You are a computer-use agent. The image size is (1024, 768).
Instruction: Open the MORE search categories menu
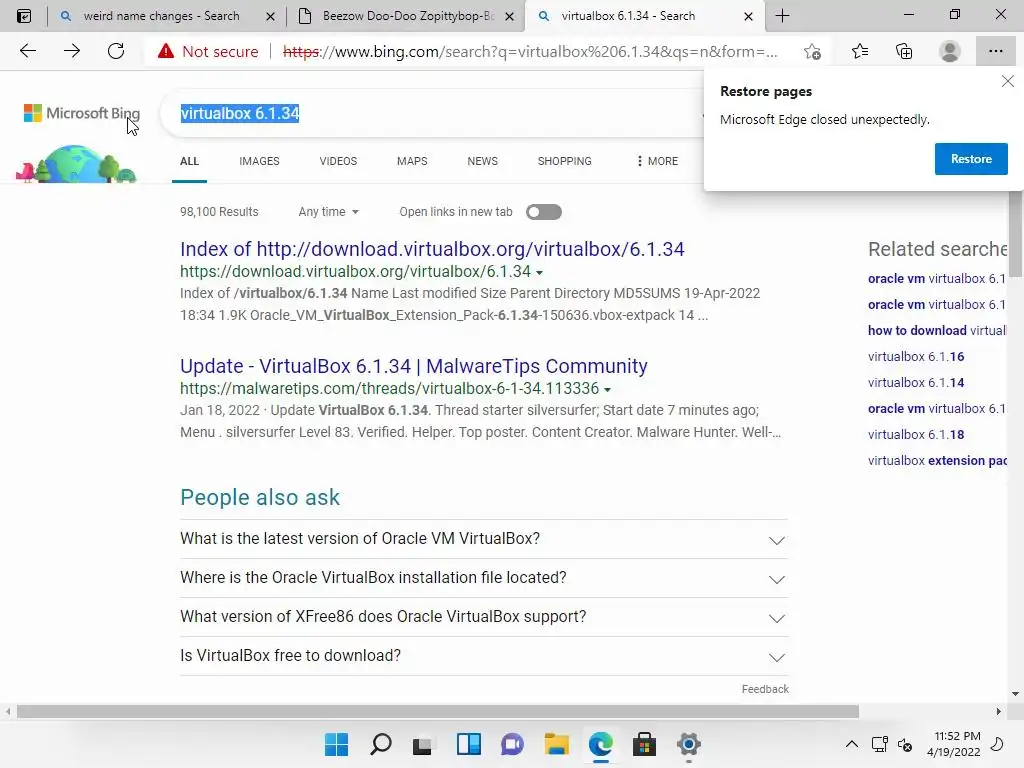(657, 161)
